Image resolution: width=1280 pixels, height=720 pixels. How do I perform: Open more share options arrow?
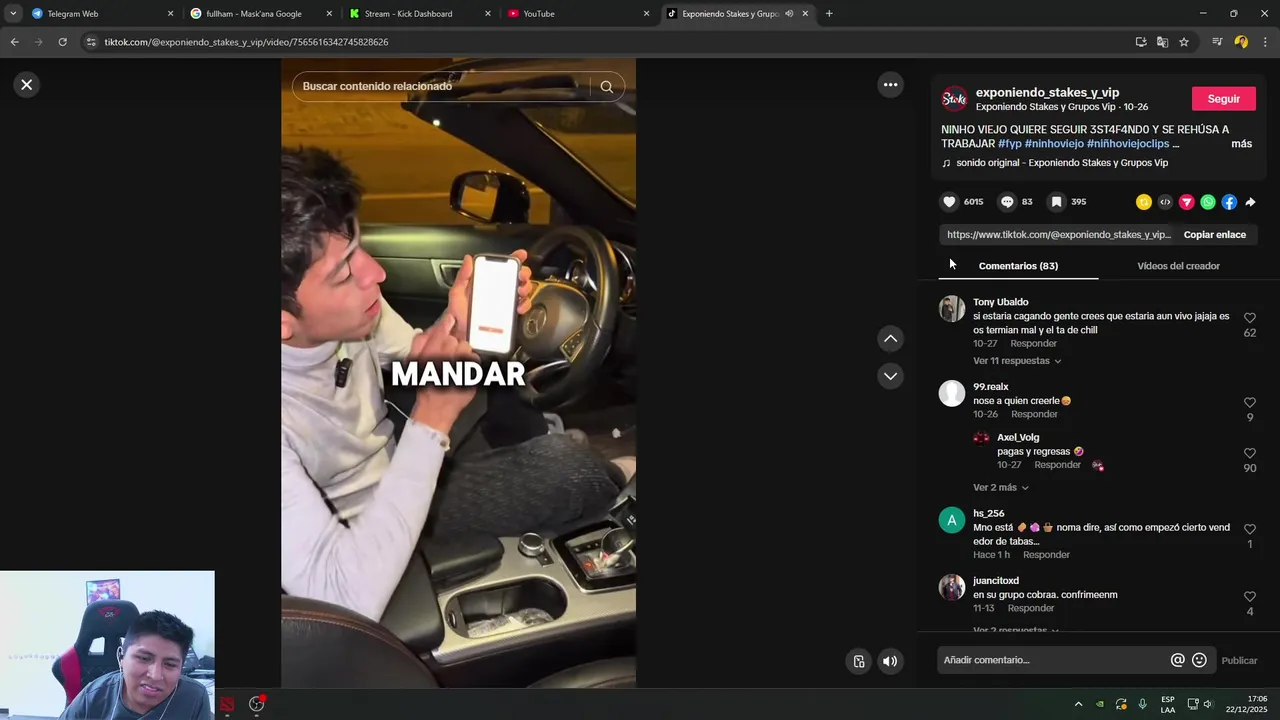1250,202
